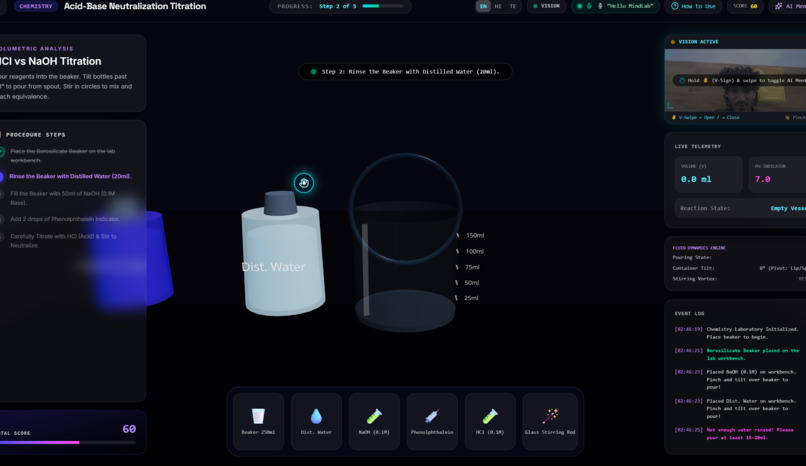The height and width of the screenshot is (466, 806).
Task: Click the 50ml beaker graduation label
Action: coord(472,283)
